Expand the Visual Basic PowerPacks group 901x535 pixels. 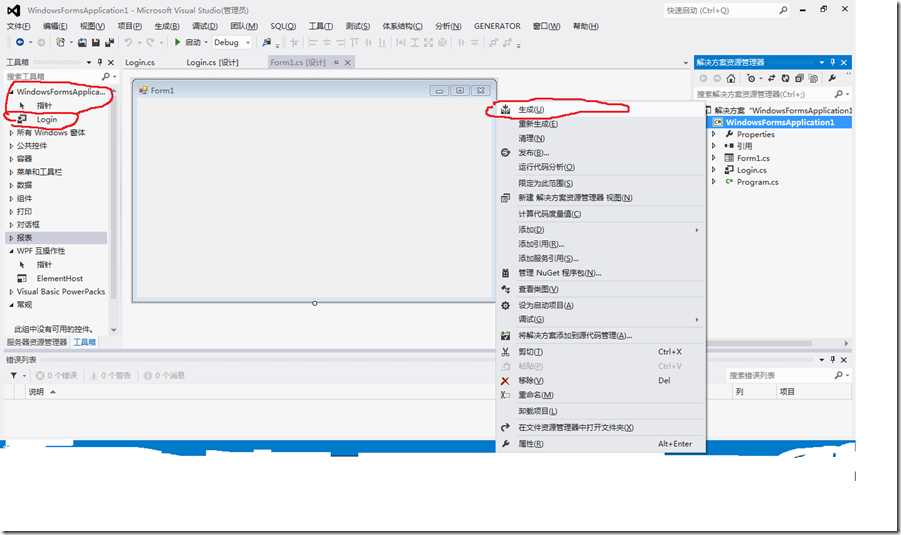(x=11, y=292)
